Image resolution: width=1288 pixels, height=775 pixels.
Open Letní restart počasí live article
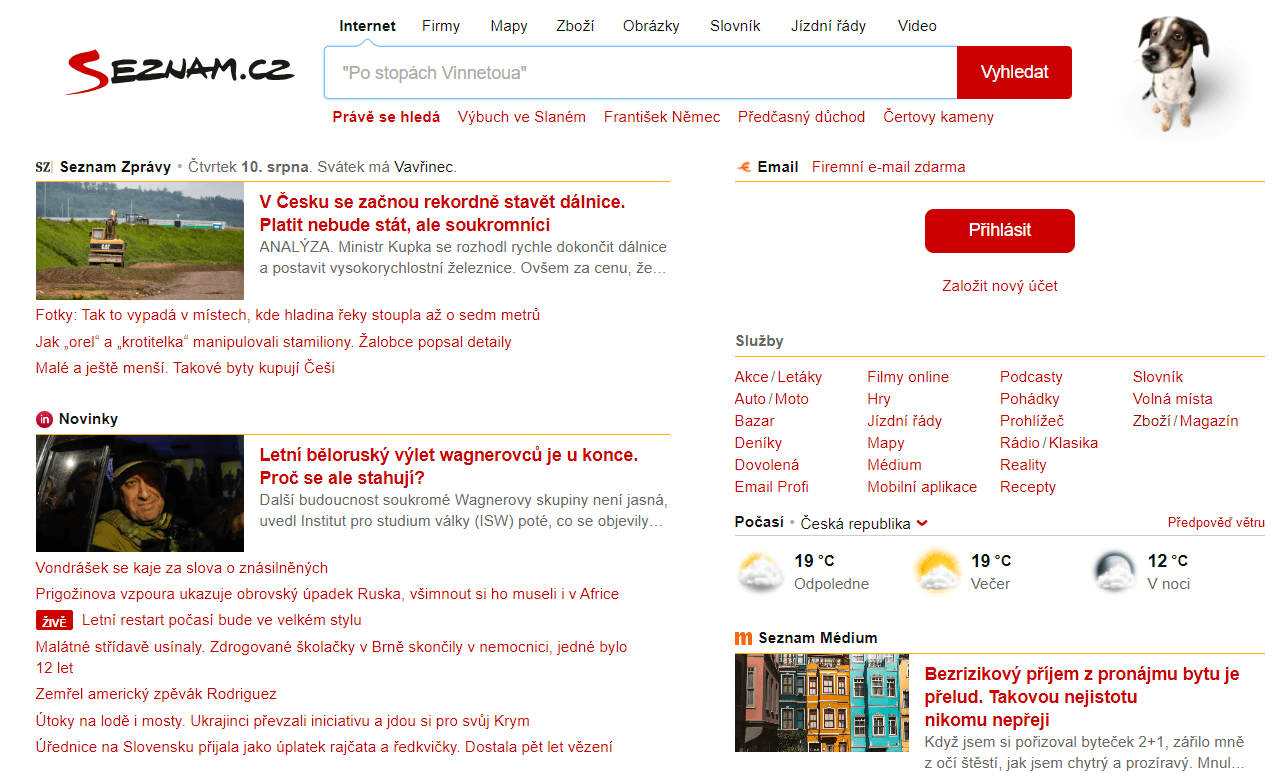(222, 620)
